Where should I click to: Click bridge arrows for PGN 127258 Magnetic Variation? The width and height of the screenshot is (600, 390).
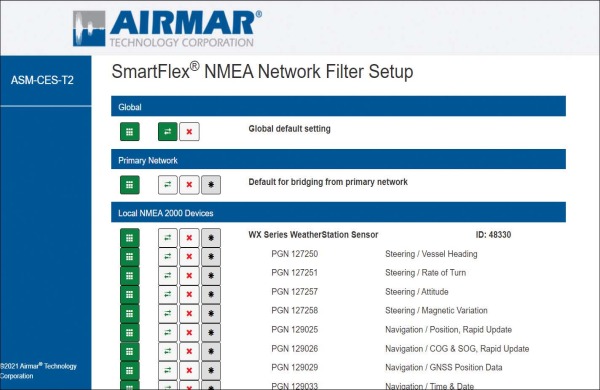tap(168, 313)
